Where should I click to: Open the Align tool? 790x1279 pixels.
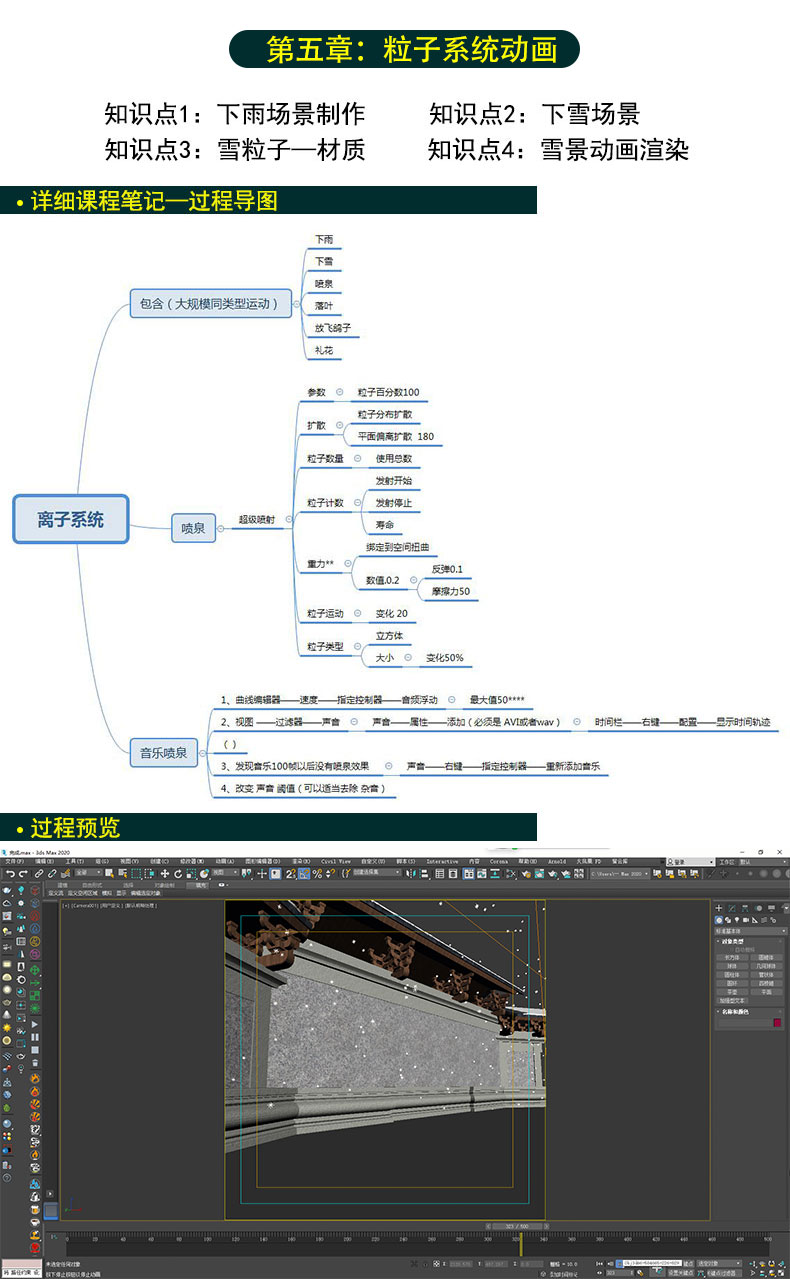[x=423, y=873]
